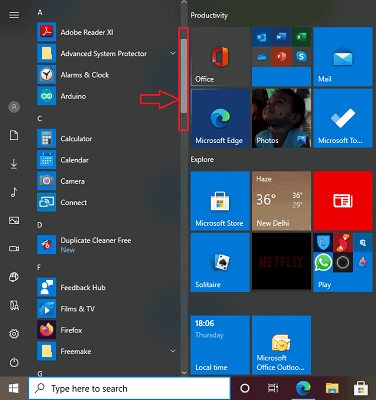This screenshot has height=400, width=376.
Task: Expand the Start menu hamburger button
Action: point(14,15)
